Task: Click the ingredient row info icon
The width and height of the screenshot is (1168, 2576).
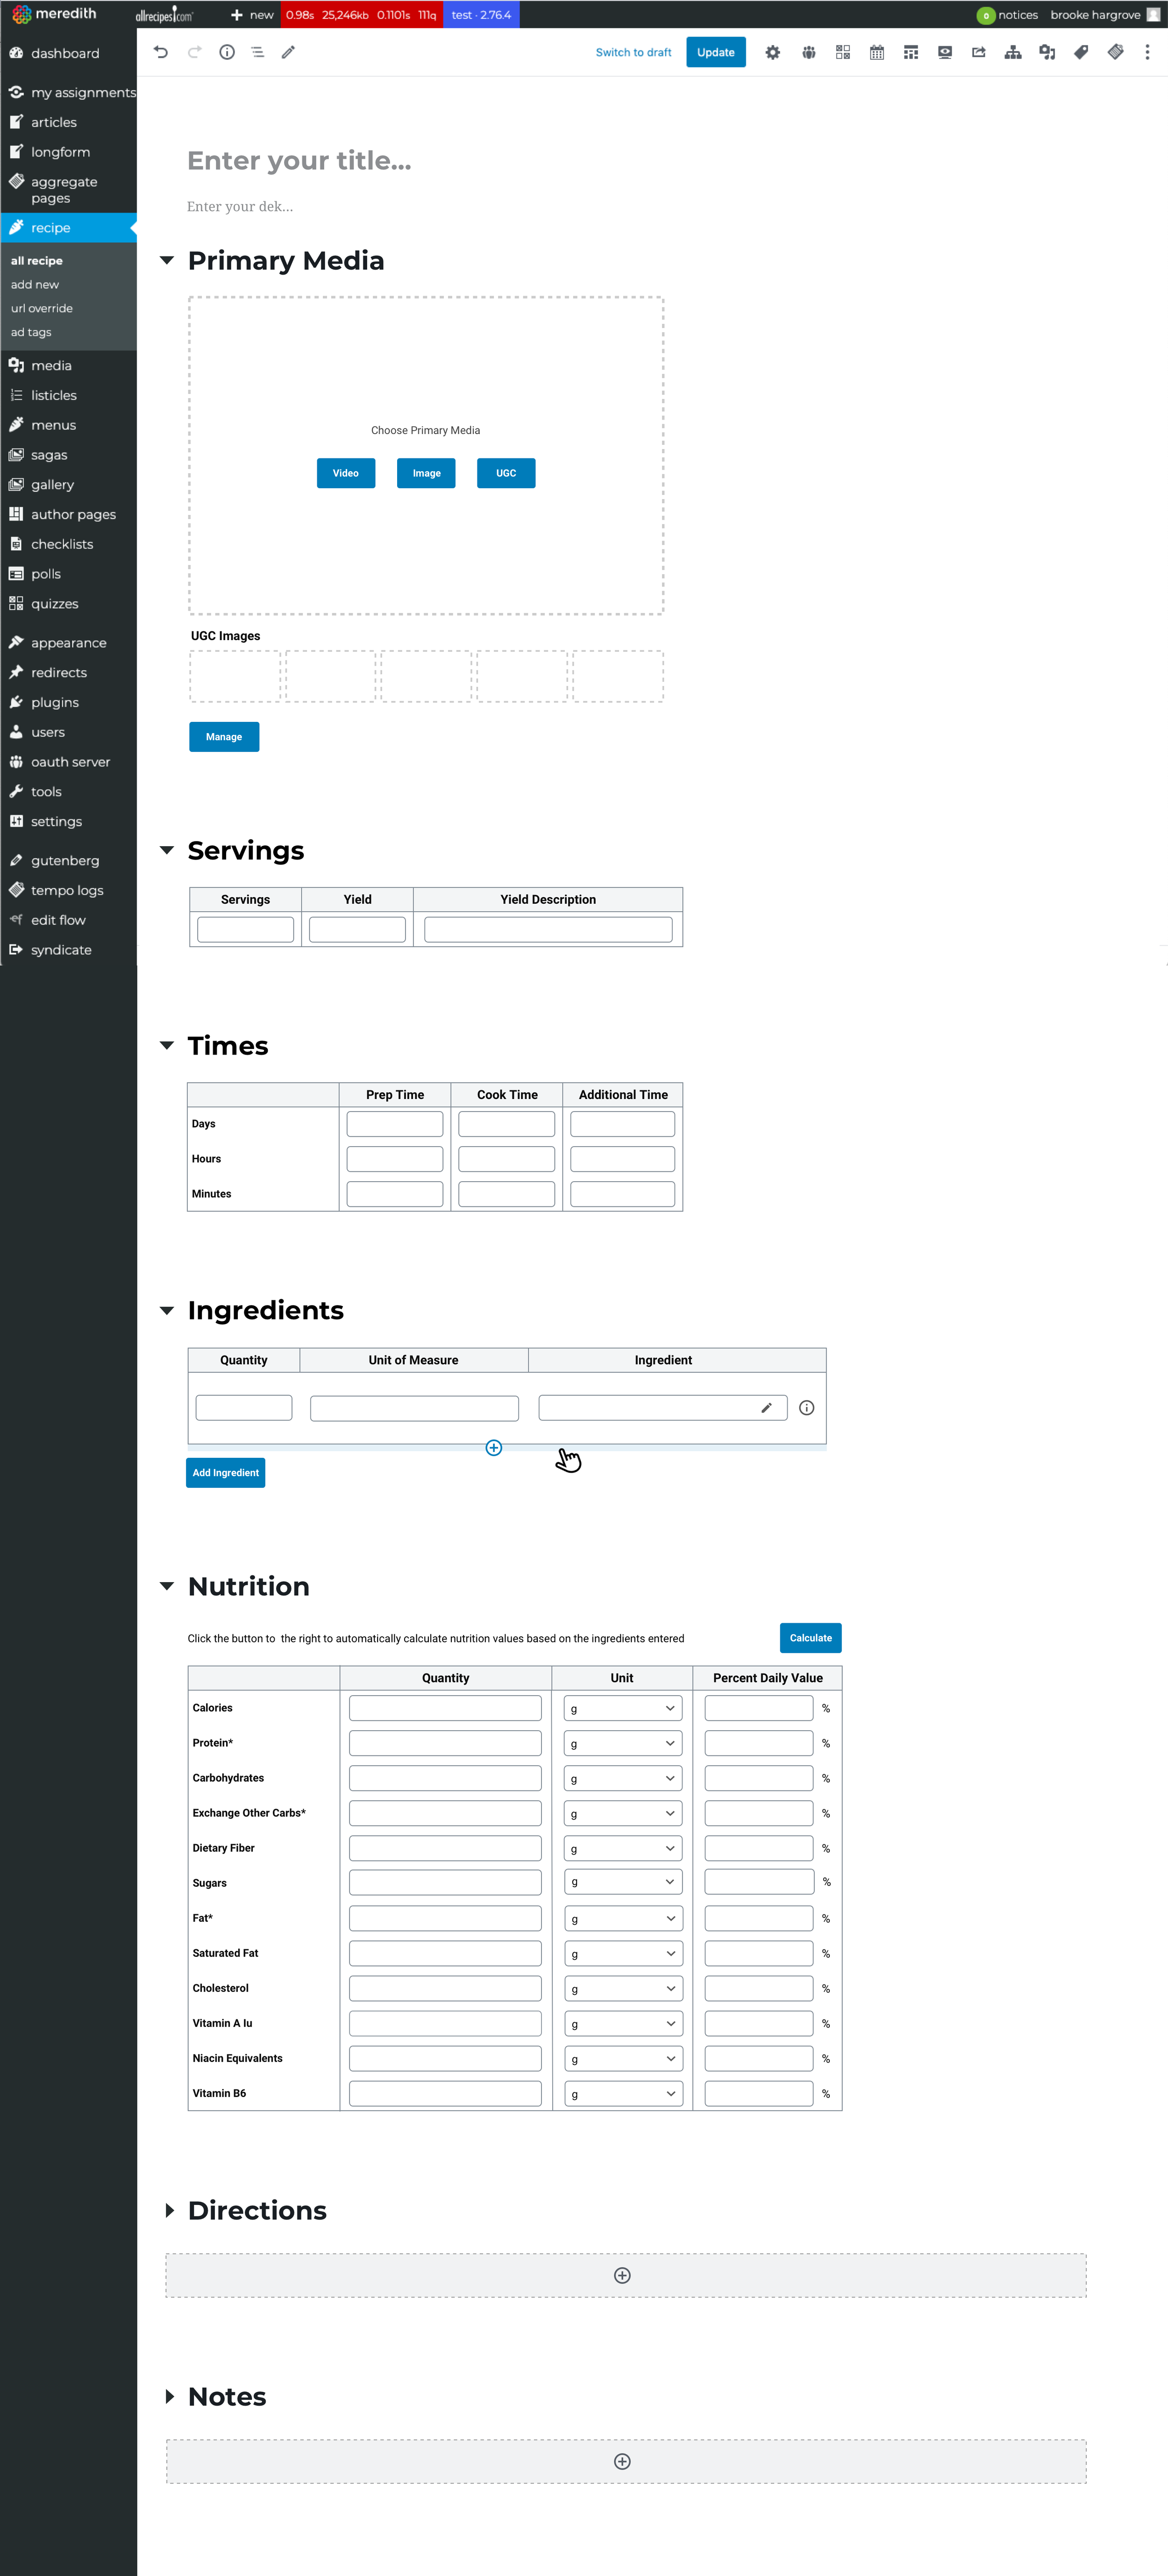Action: (806, 1407)
